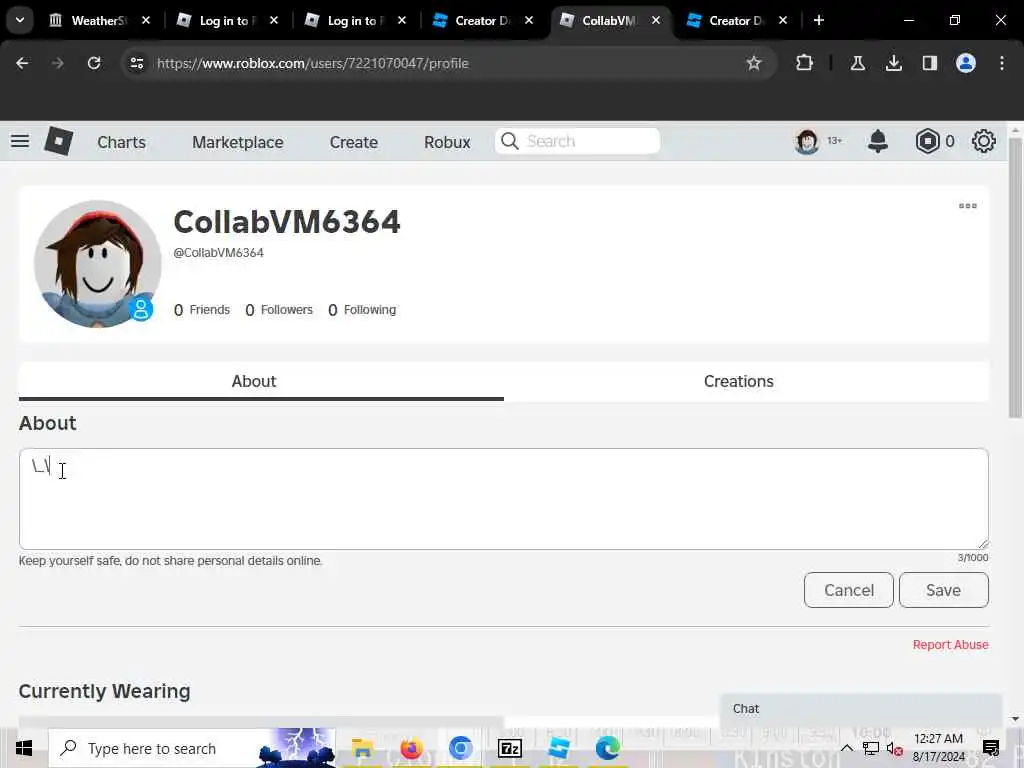
Task: Toggle the browser side panel
Action: [x=929, y=63]
